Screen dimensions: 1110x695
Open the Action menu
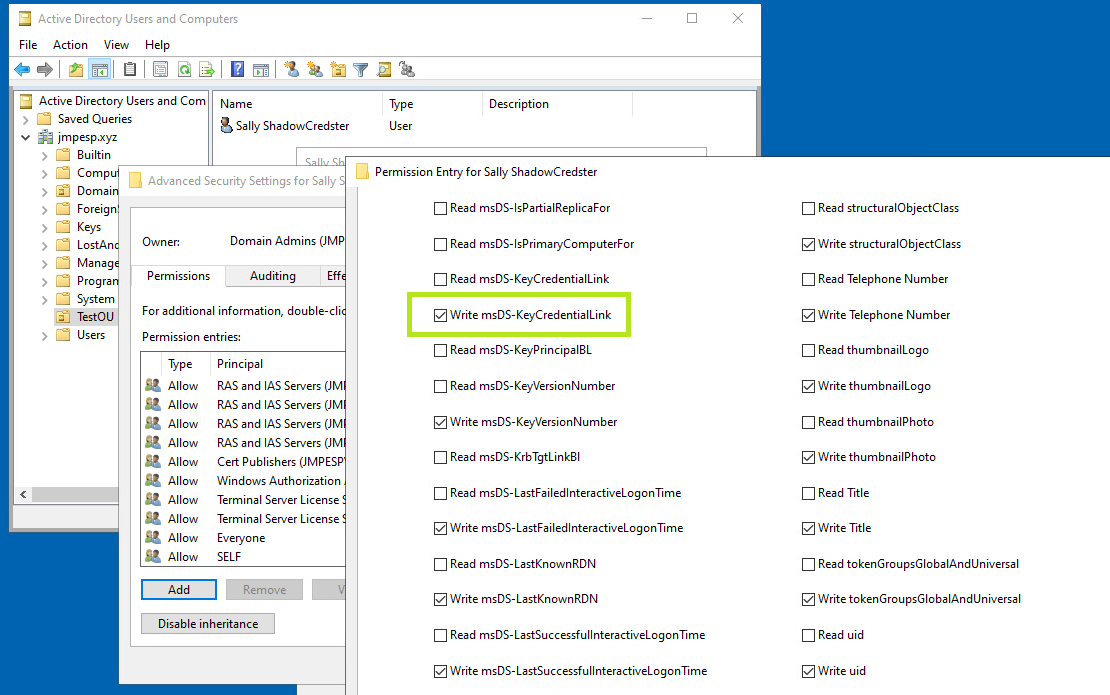(70, 45)
